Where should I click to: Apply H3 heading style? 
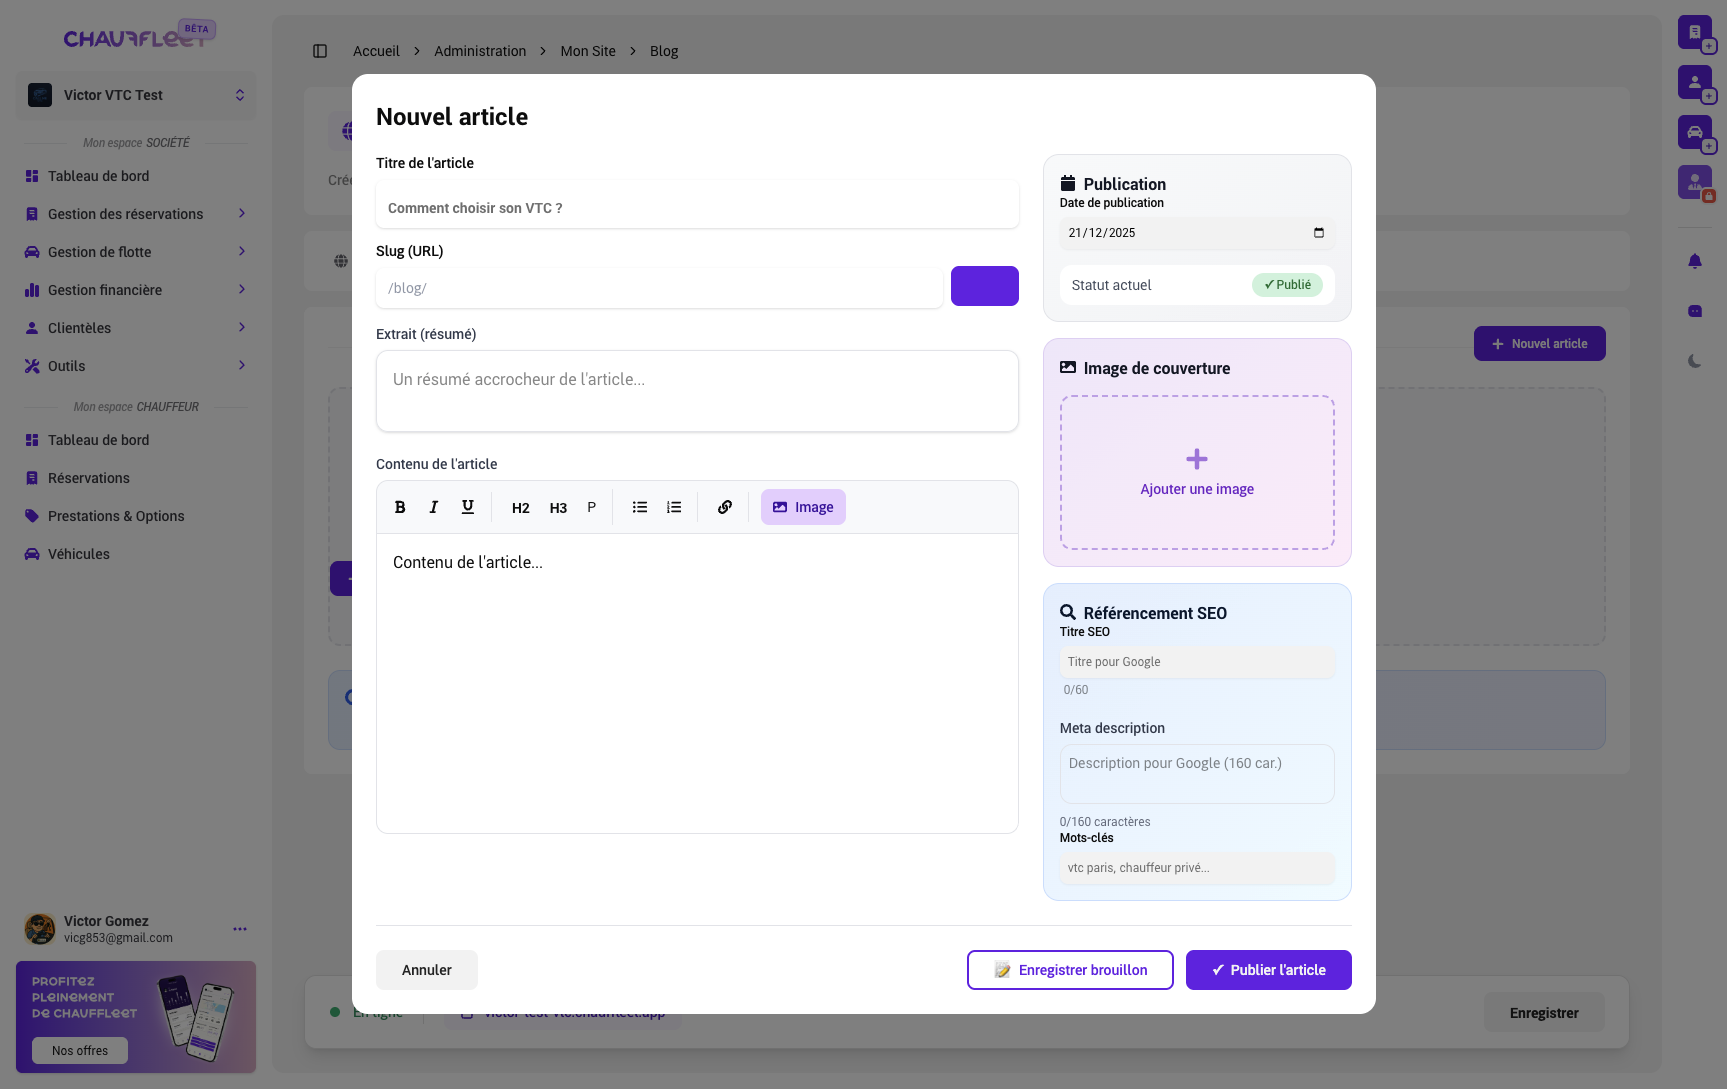(x=558, y=508)
